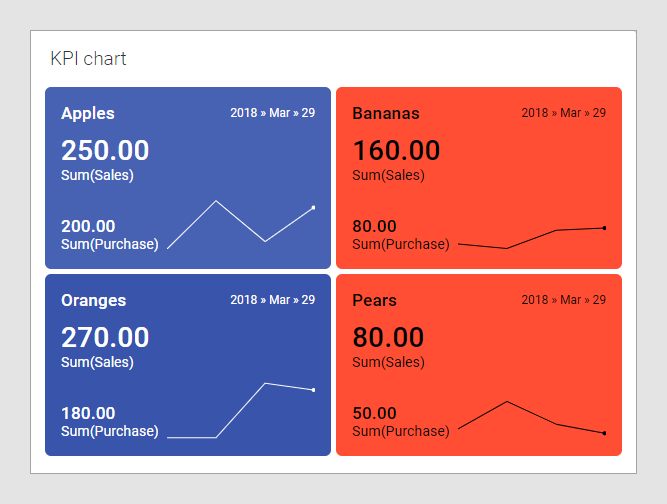Select the Bananas tile heading
The height and width of the screenshot is (504, 667).
(x=386, y=113)
